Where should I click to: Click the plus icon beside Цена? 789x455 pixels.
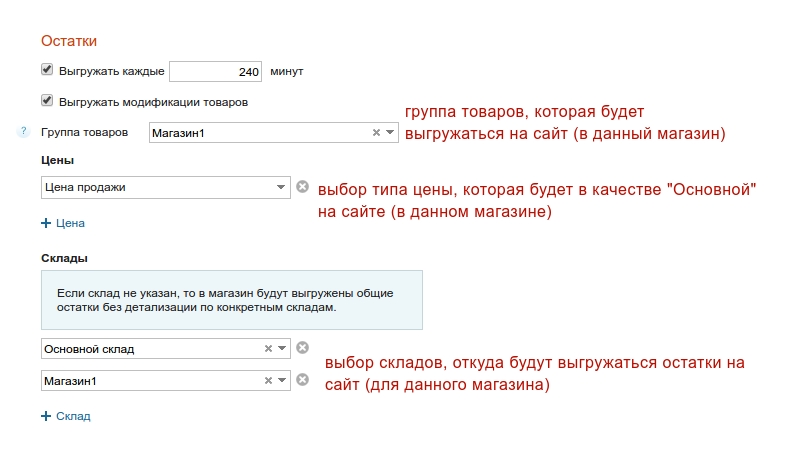point(46,223)
